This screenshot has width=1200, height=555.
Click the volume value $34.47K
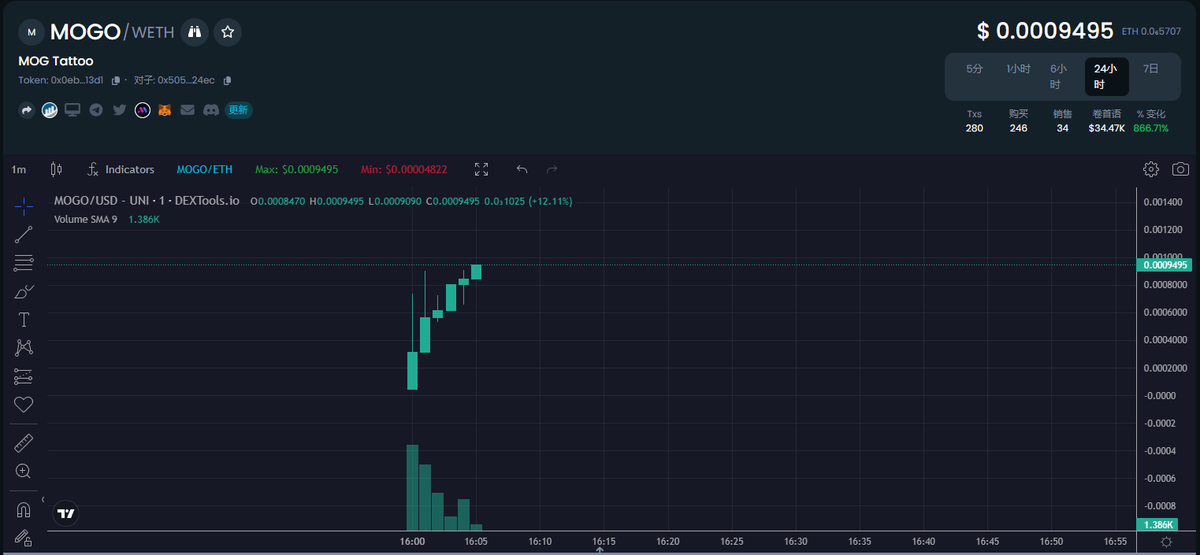pos(1106,128)
